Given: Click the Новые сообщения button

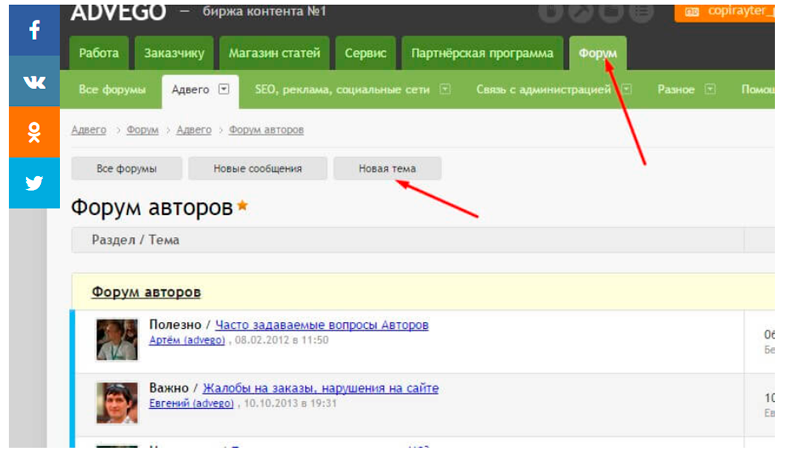Looking at the screenshot, I should click(x=257, y=168).
